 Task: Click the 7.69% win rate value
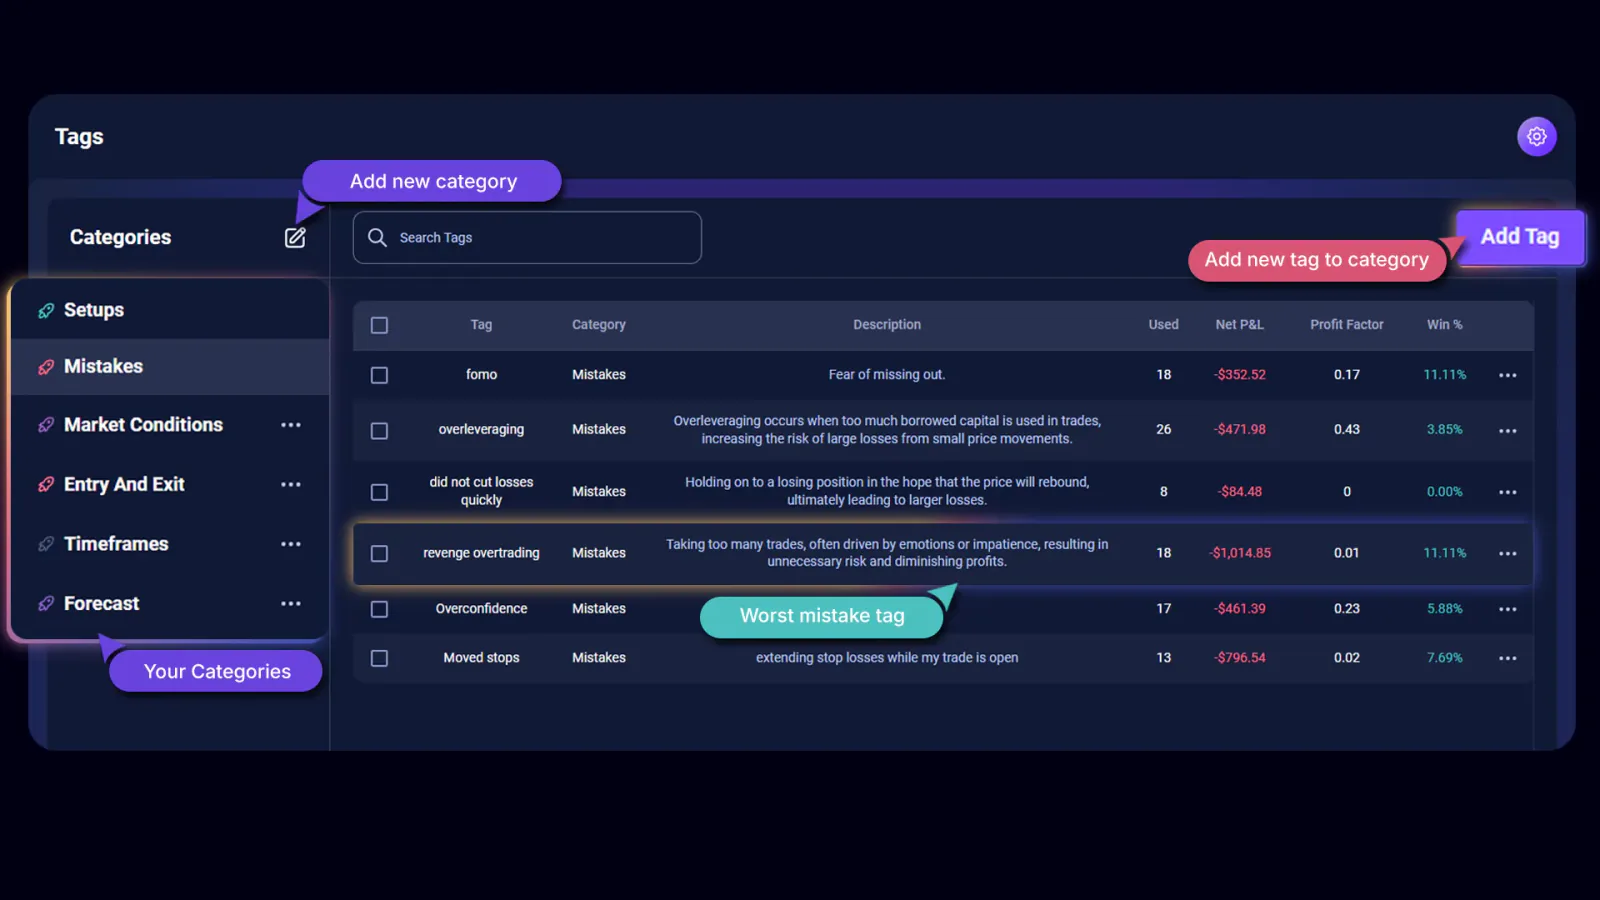(x=1444, y=657)
